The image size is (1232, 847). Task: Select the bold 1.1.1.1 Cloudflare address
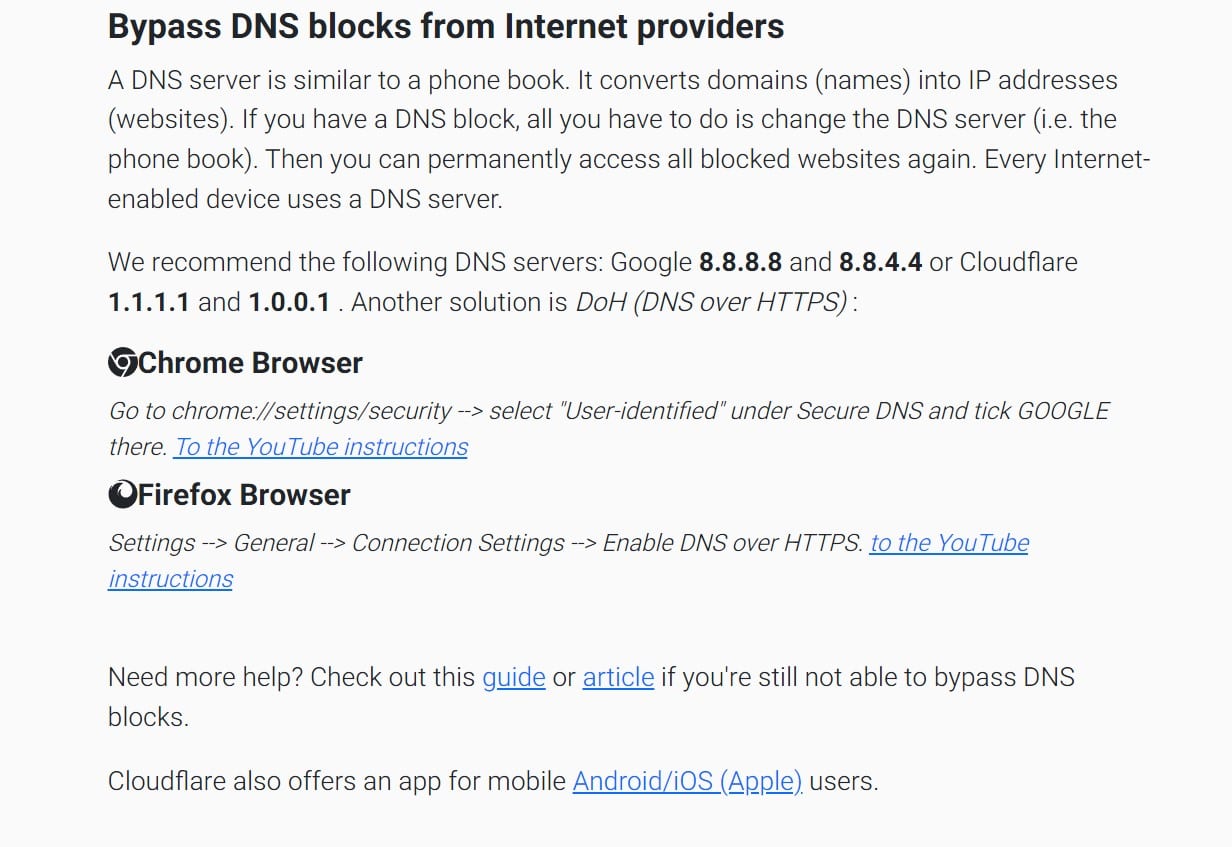tap(149, 302)
